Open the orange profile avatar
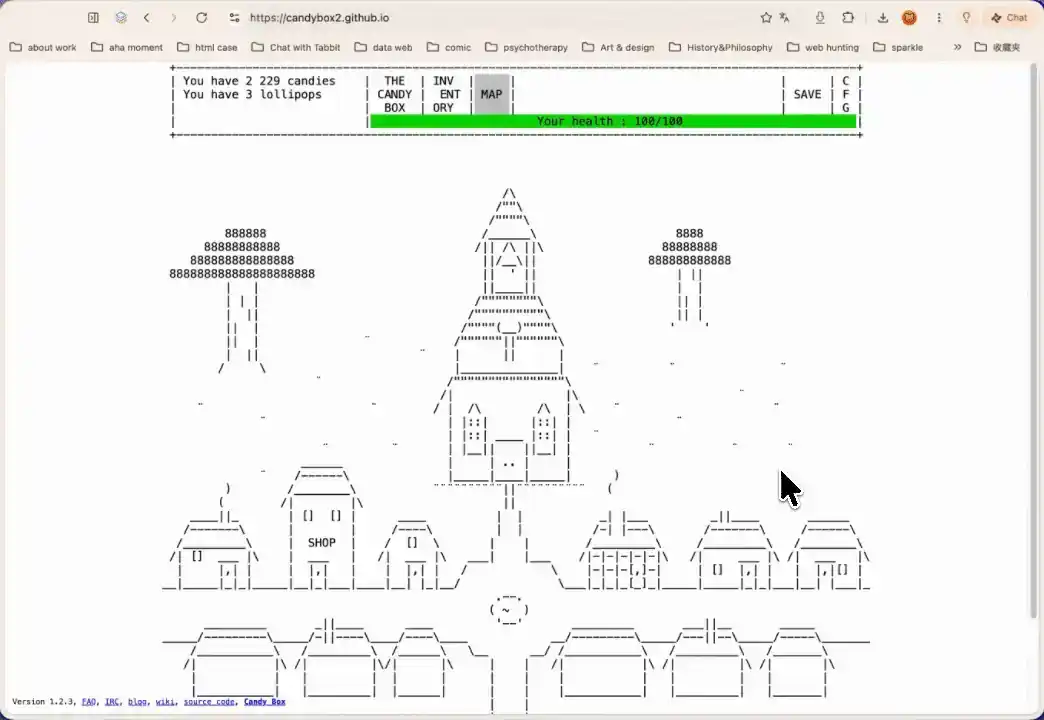 coord(909,18)
